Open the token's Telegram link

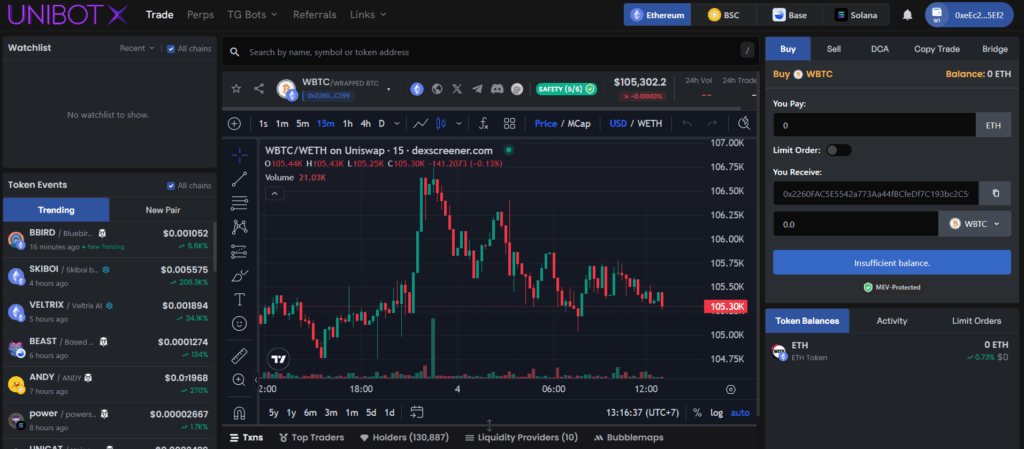coord(477,89)
